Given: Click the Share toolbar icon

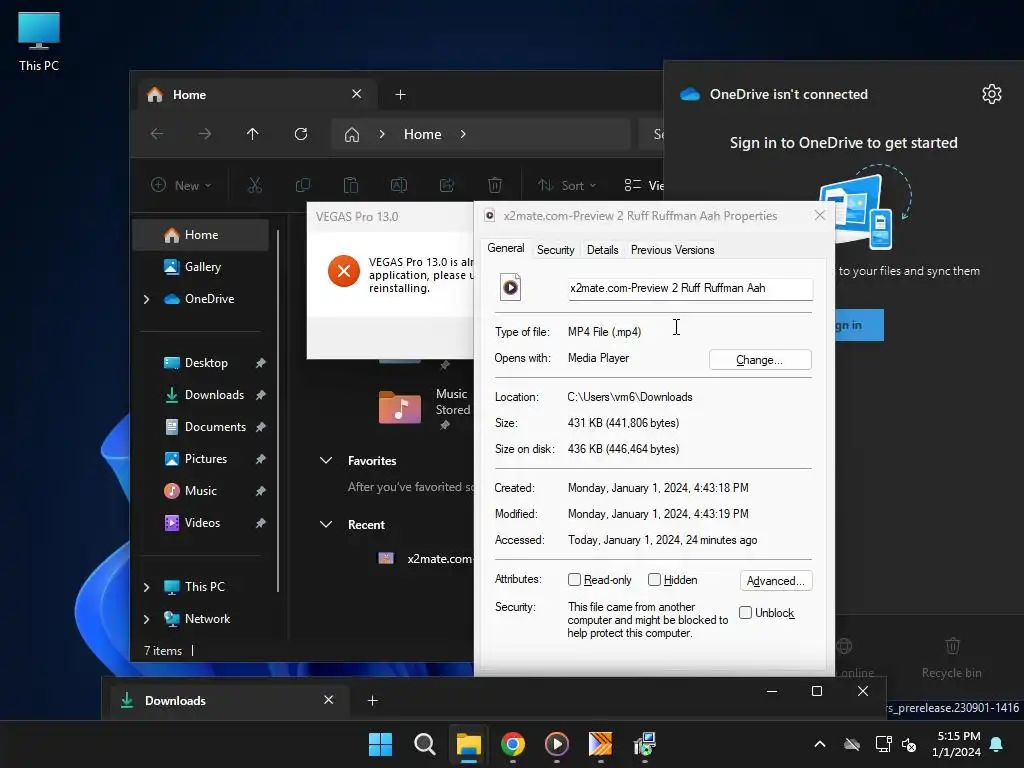Looking at the screenshot, I should (x=447, y=185).
